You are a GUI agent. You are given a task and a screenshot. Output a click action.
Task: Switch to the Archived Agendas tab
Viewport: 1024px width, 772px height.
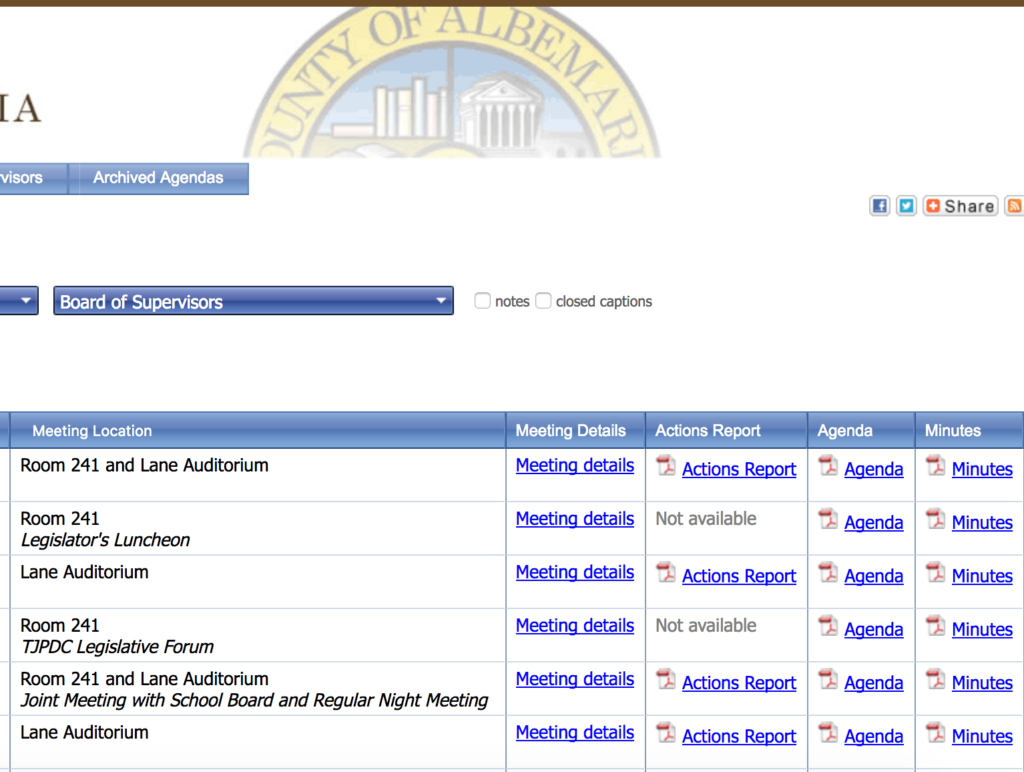click(158, 178)
